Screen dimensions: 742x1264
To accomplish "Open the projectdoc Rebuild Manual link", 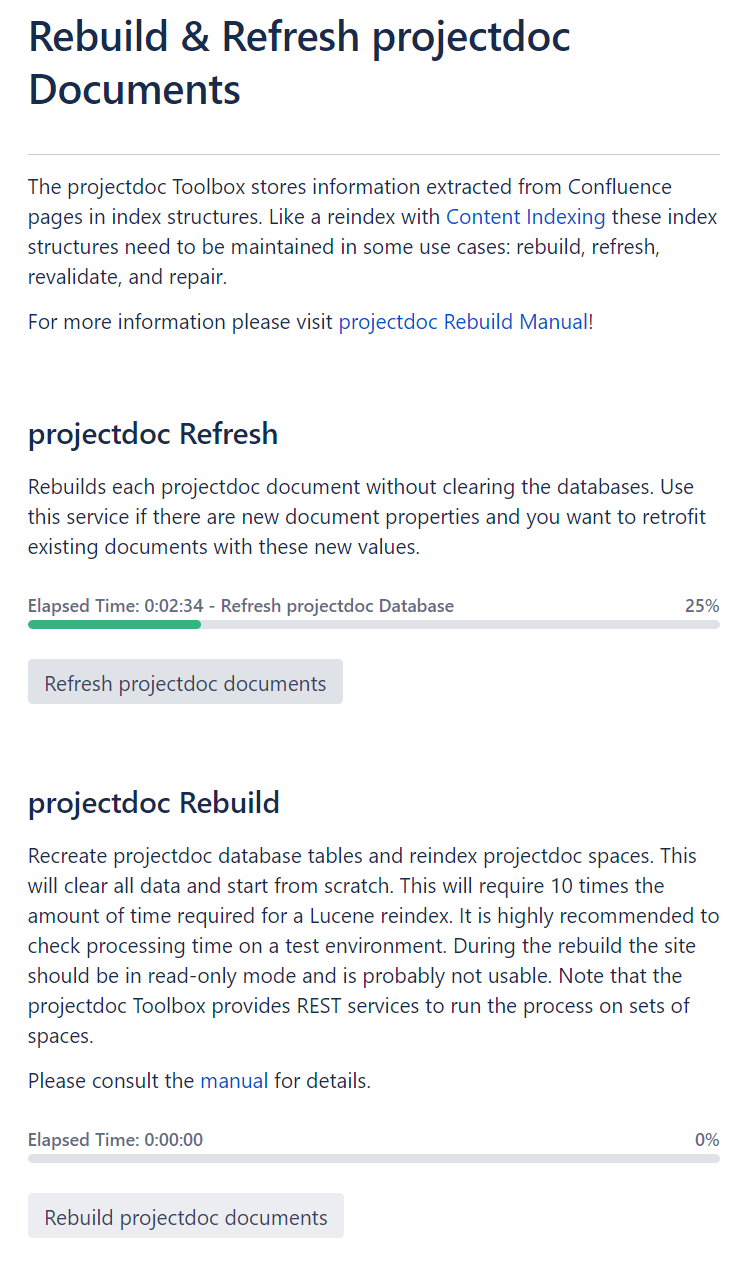I will [x=463, y=322].
